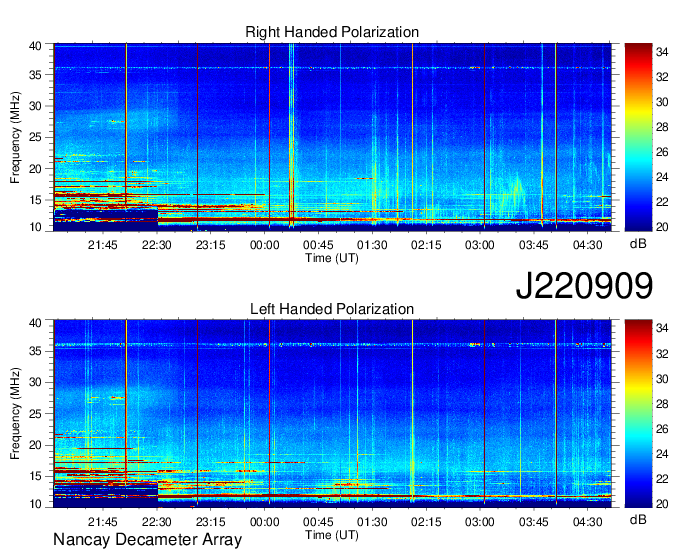This screenshot has height=552, width=680.
Task: Click the Left Handed Polarization title
Action: 332,309
